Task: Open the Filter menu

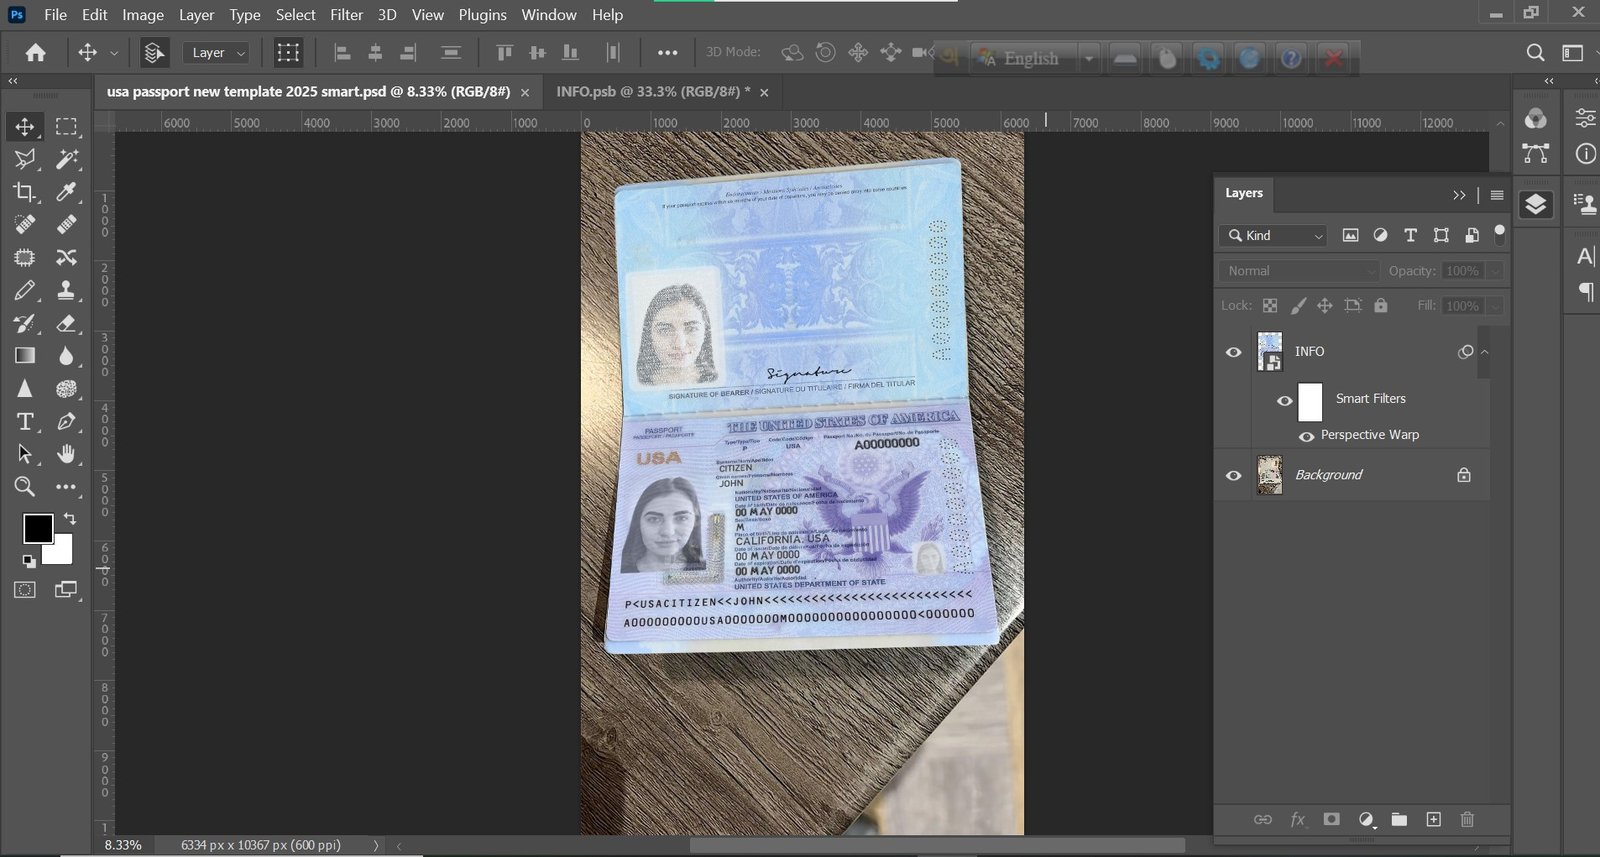Action: pyautogui.click(x=346, y=15)
